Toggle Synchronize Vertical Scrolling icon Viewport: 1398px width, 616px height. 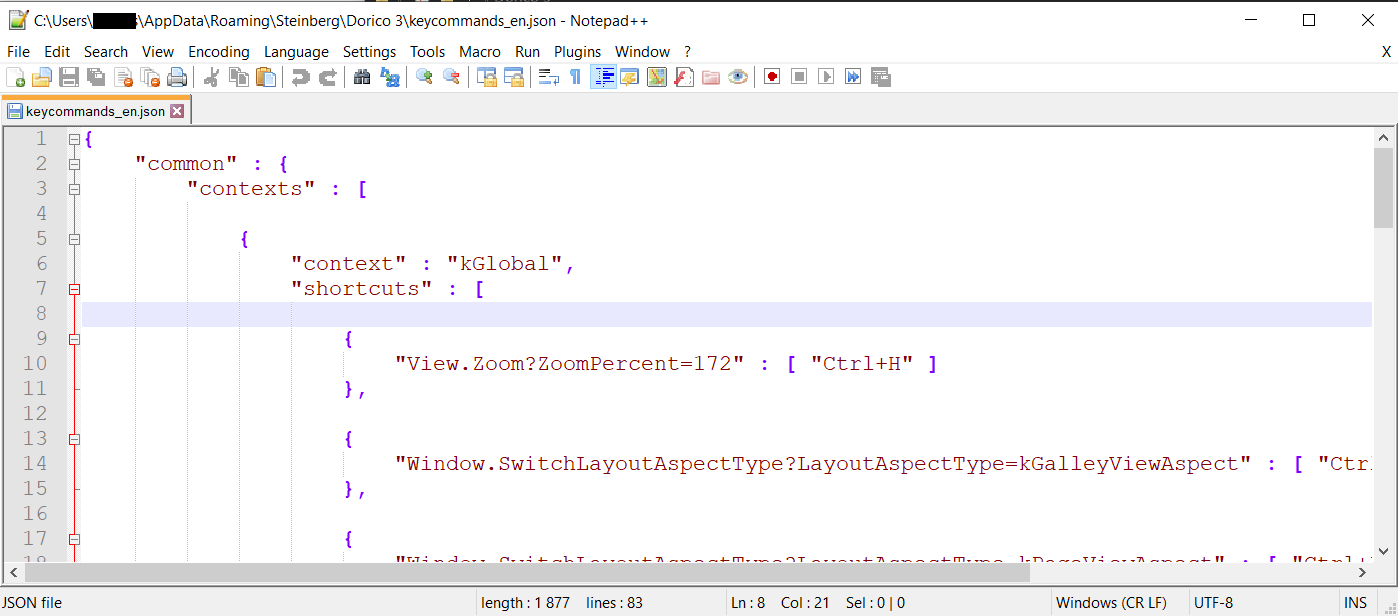point(487,77)
